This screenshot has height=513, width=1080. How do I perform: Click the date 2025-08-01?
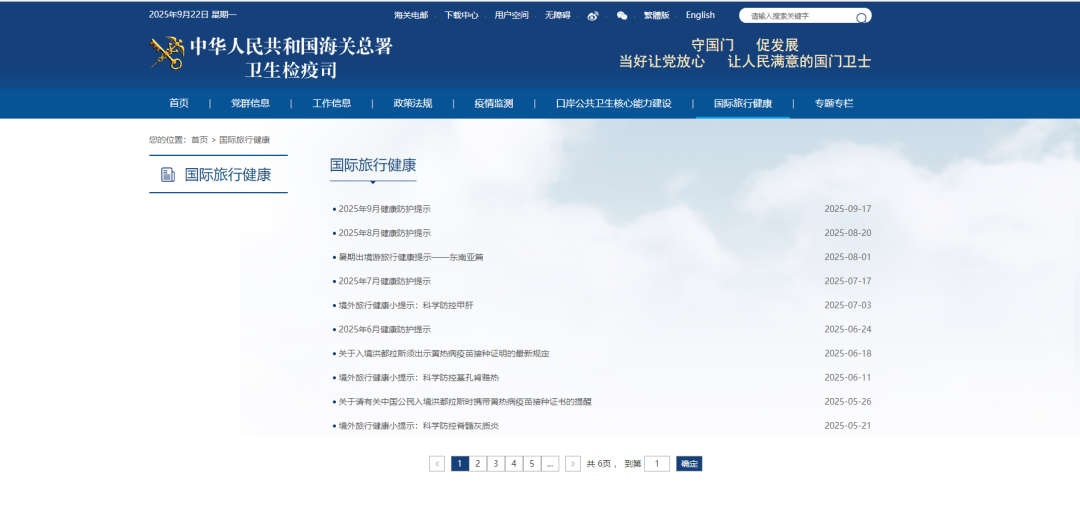point(848,258)
